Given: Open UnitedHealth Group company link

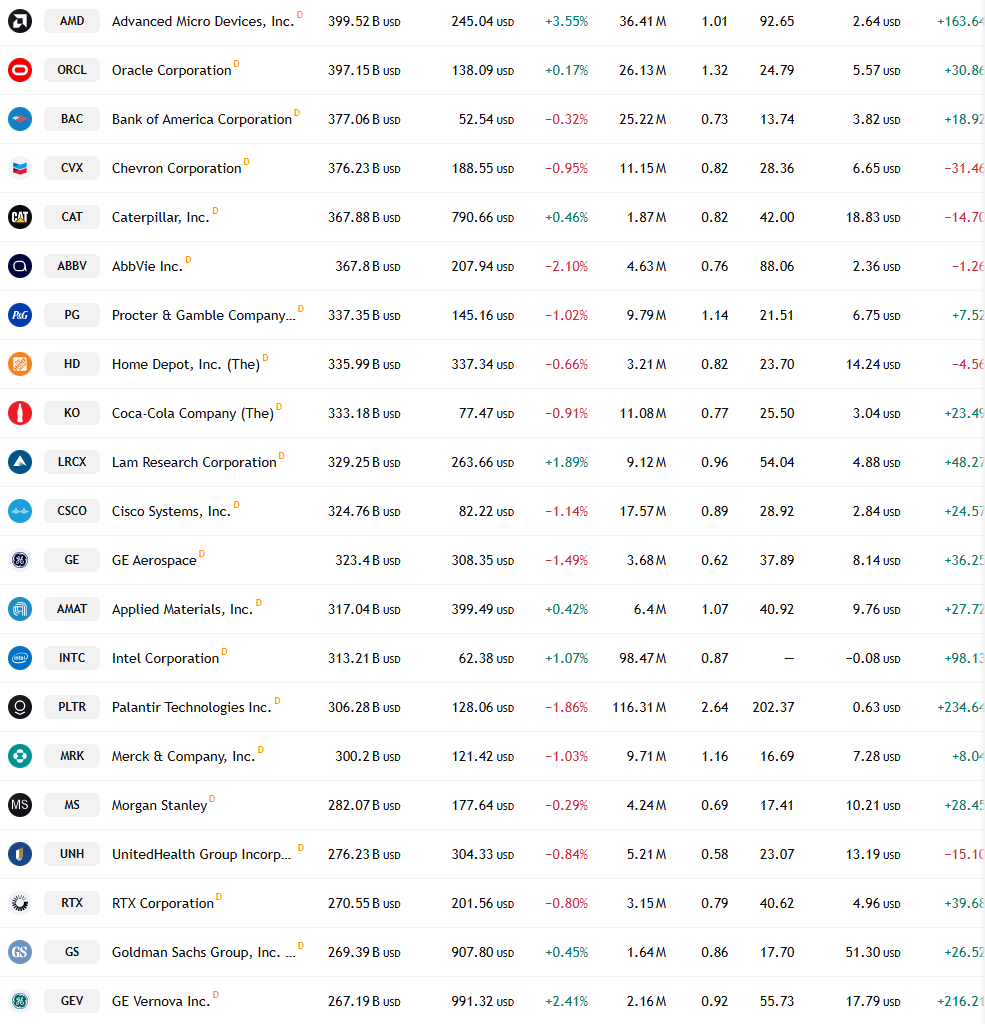Looking at the screenshot, I should coord(202,854).
